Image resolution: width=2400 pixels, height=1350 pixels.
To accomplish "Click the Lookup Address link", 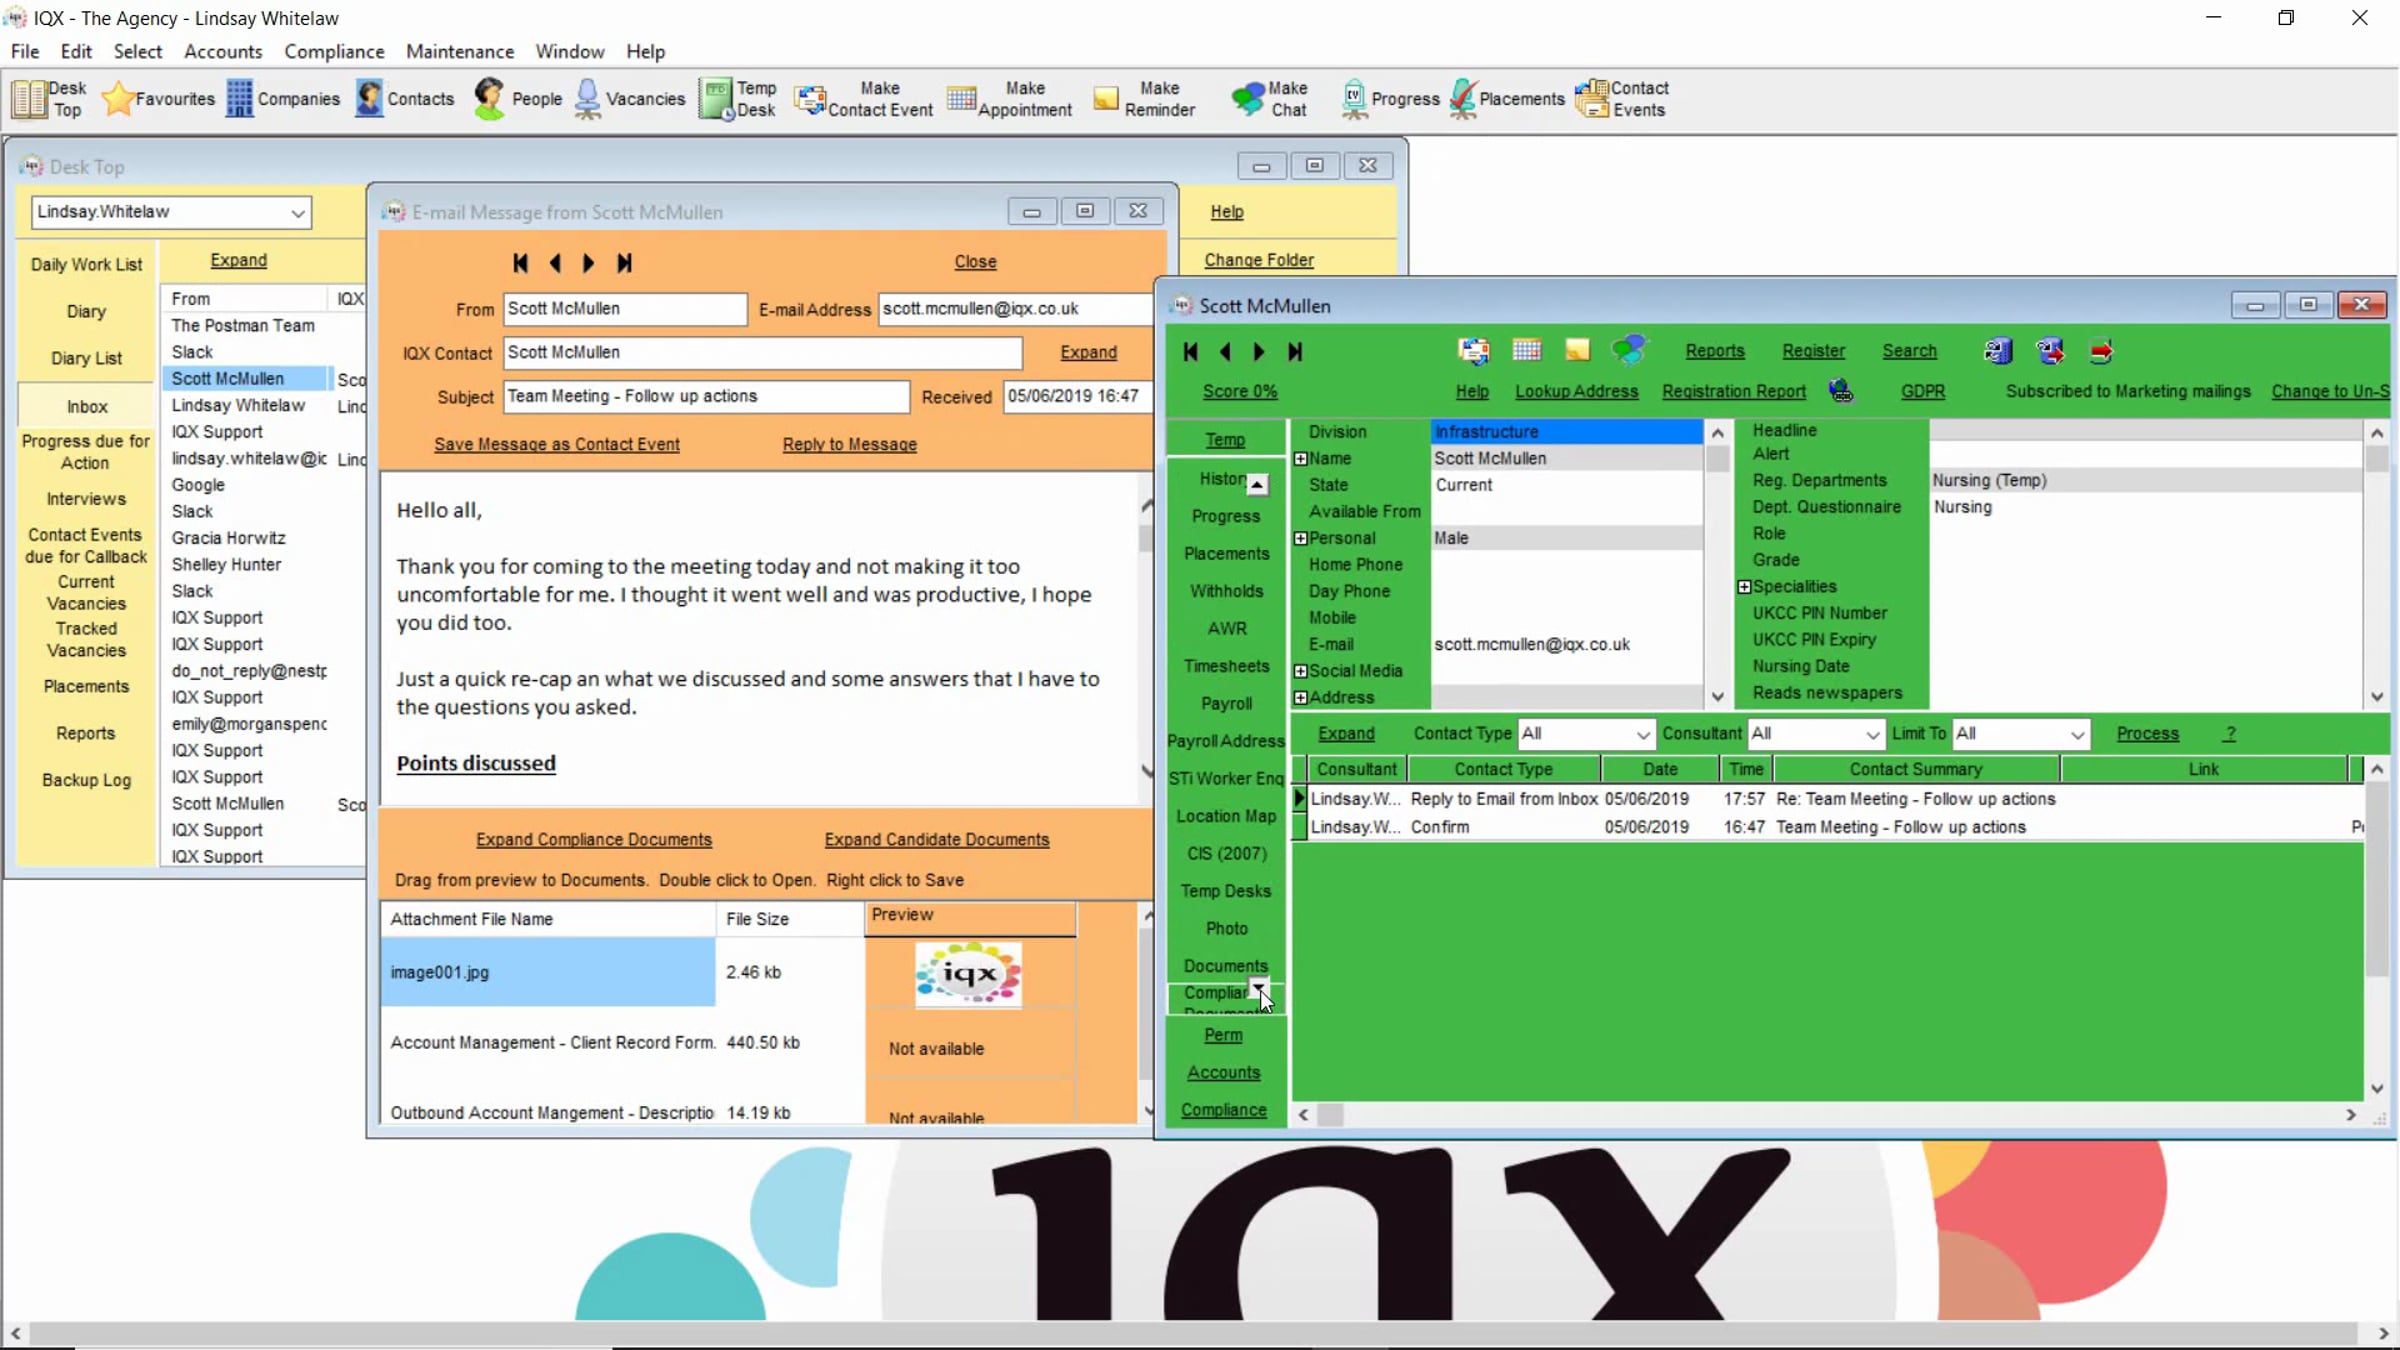I will pyautogui.click(x=1577, y=391).
